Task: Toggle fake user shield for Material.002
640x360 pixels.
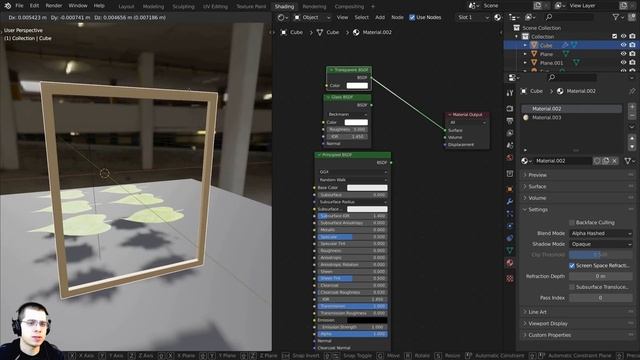Action: click(597, 161)
